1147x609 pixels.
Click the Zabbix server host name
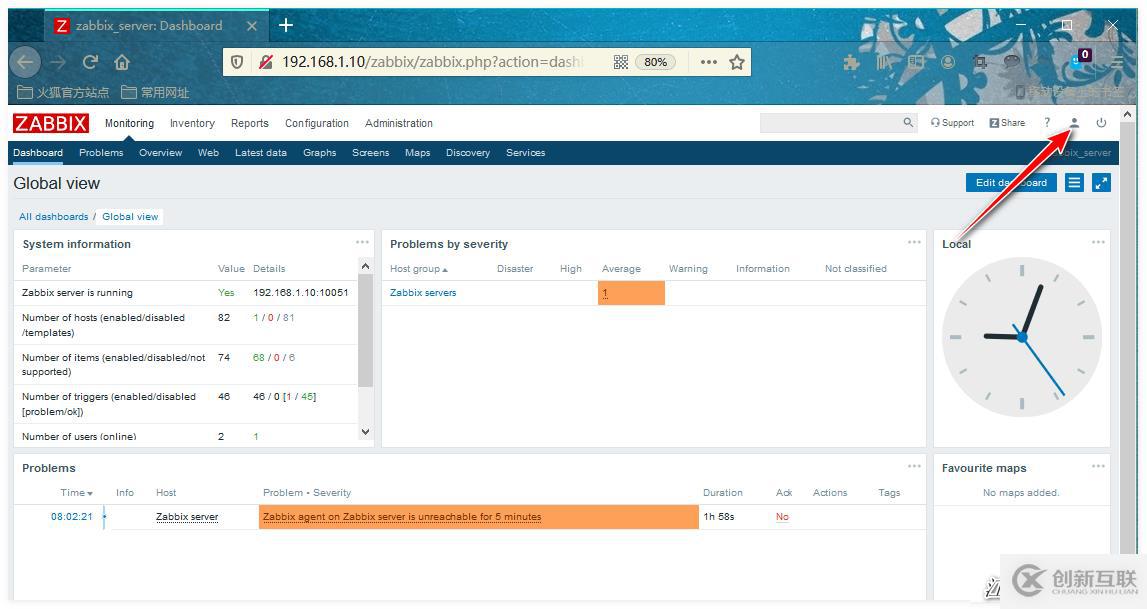tap(187, 517)
